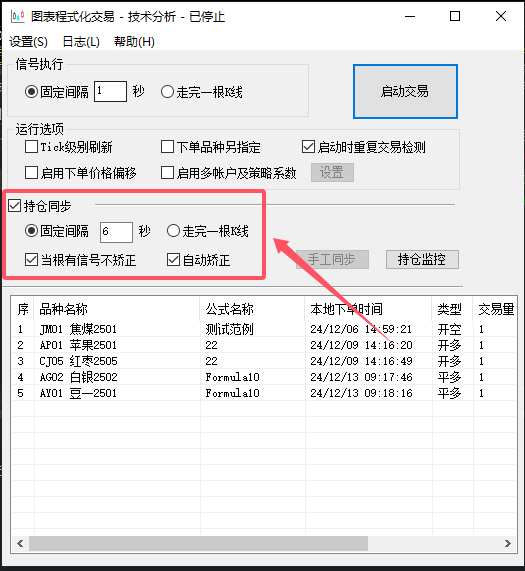Image resolution: width=525 pixels, height=571 pixels.
Task: Open the 帮助(H) menu
Action: pyautogui.click(x=134, y=42)
